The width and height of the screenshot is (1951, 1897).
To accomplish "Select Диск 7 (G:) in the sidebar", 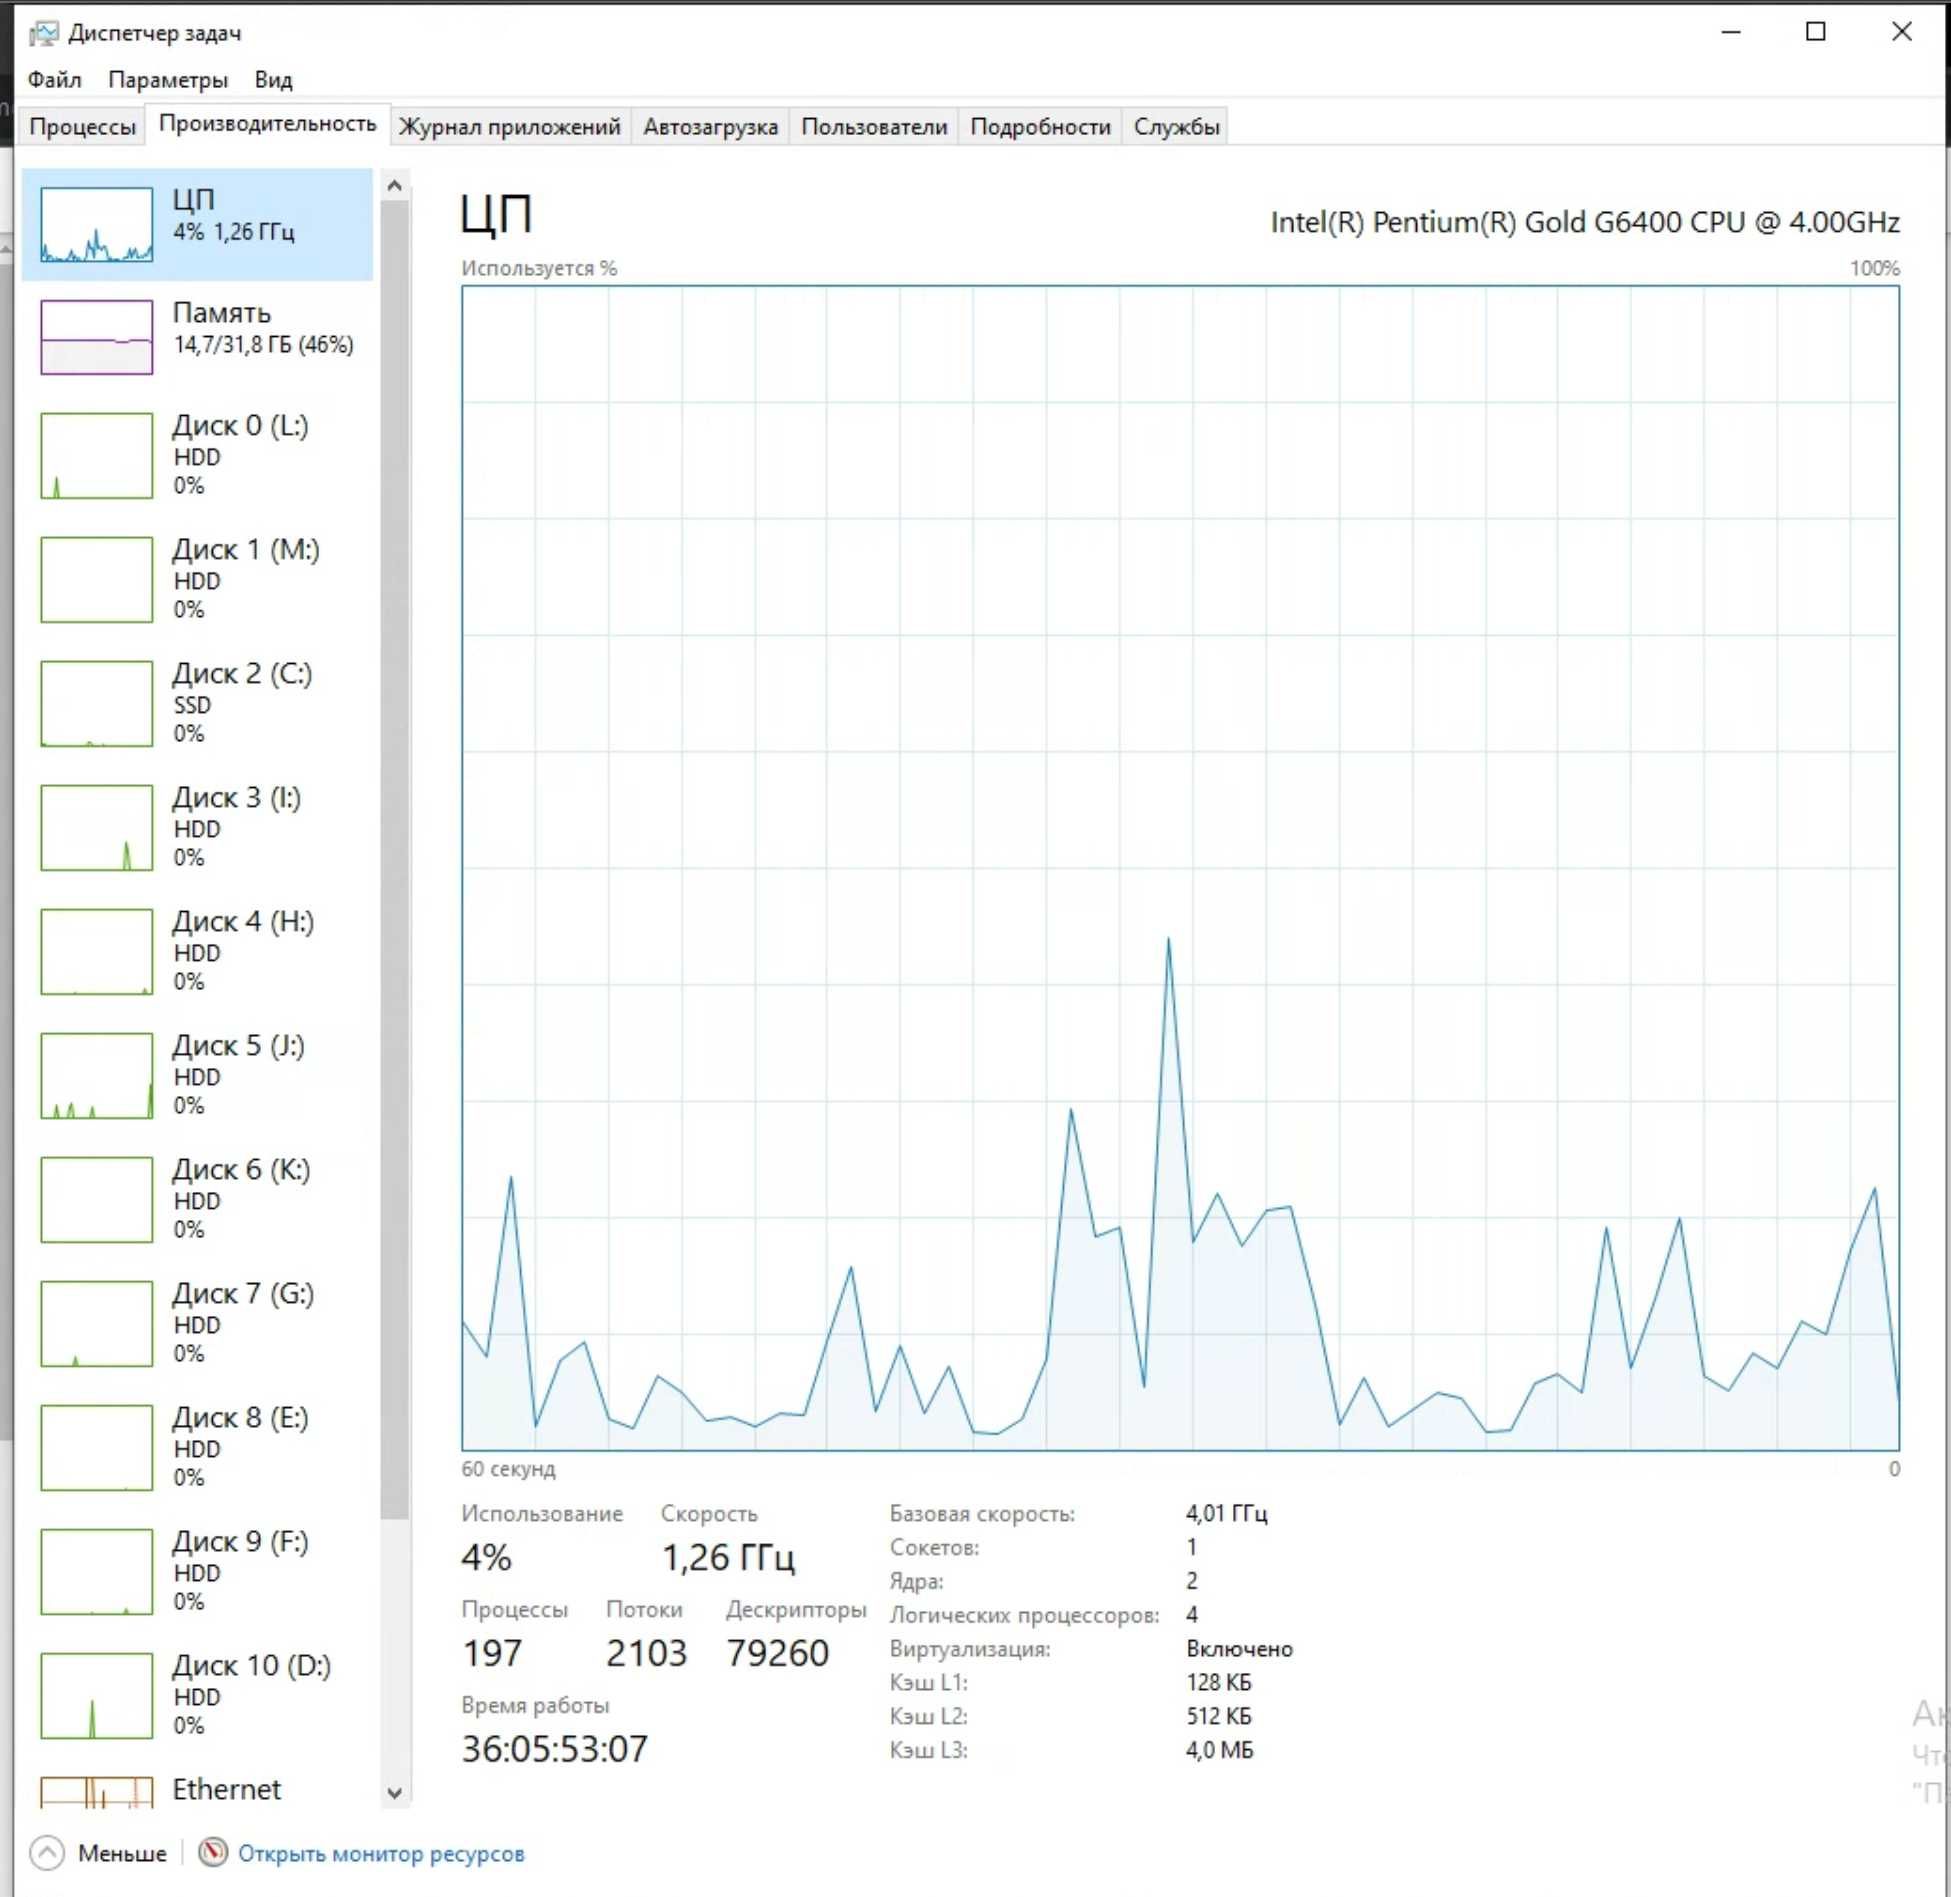I will click(x=197, y=1323).
